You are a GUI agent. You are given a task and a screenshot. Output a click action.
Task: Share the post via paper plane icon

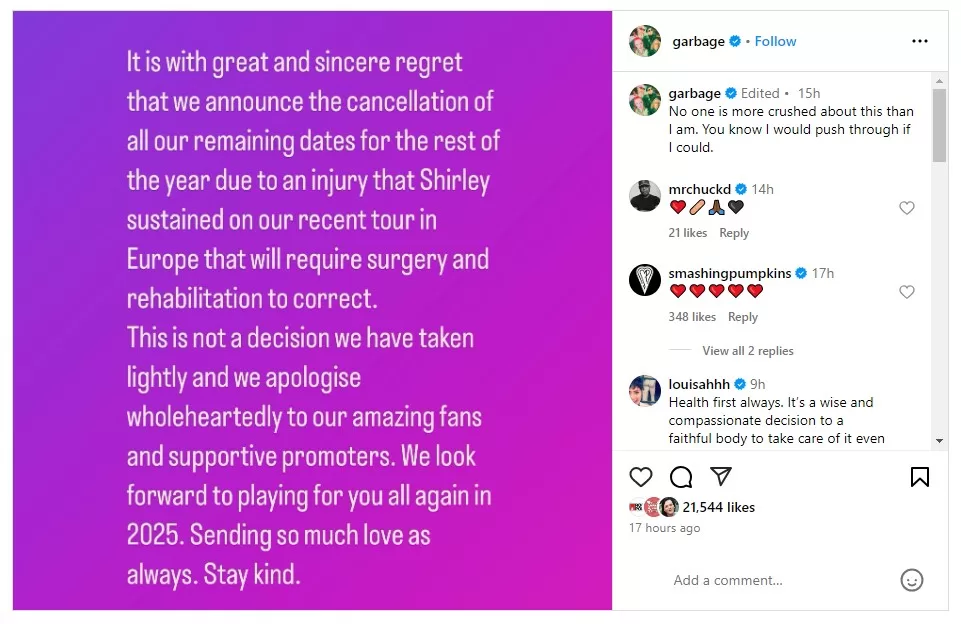click(x=720, y=477)
